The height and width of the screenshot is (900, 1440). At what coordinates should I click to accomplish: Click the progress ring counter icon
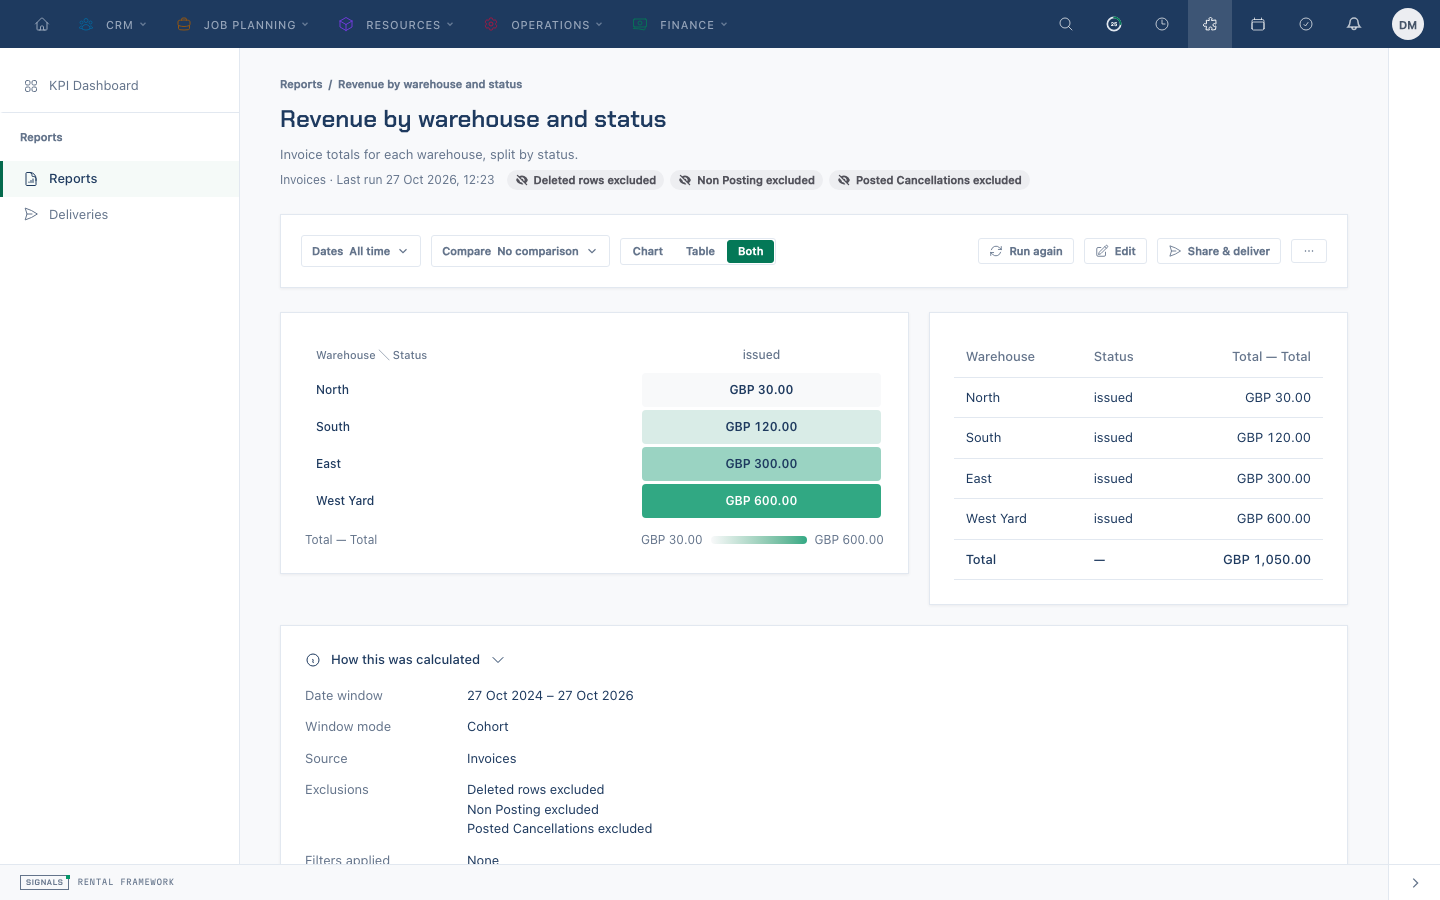pos(1114,24)
